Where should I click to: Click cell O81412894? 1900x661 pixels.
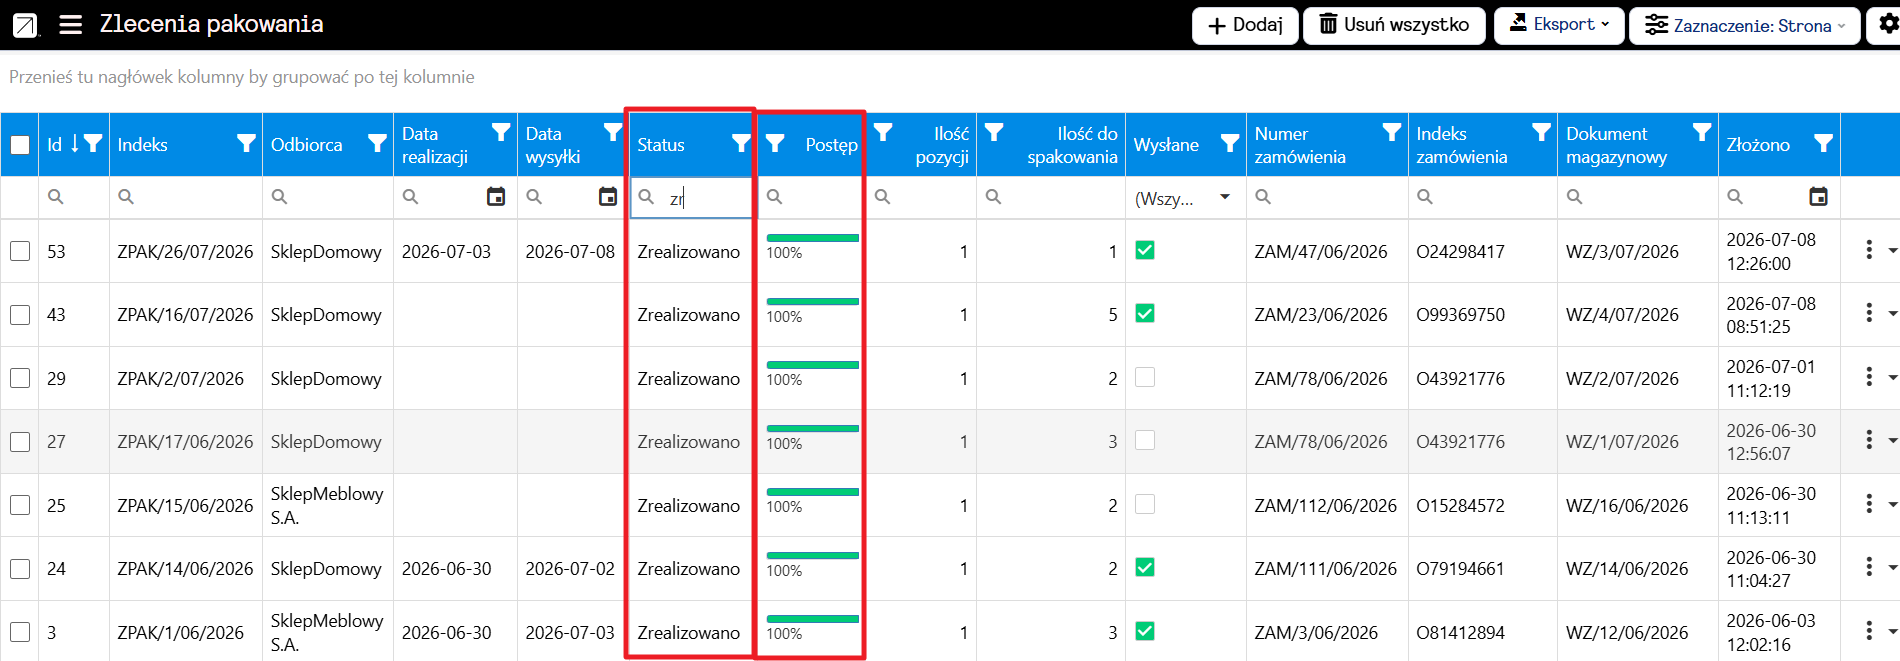[1460, 632]
